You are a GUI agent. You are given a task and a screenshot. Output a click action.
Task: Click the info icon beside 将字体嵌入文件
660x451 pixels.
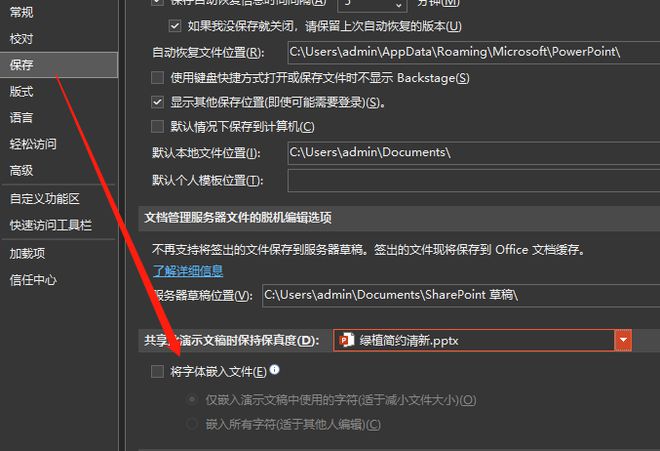pyautogui.click(x=274, y=370)
